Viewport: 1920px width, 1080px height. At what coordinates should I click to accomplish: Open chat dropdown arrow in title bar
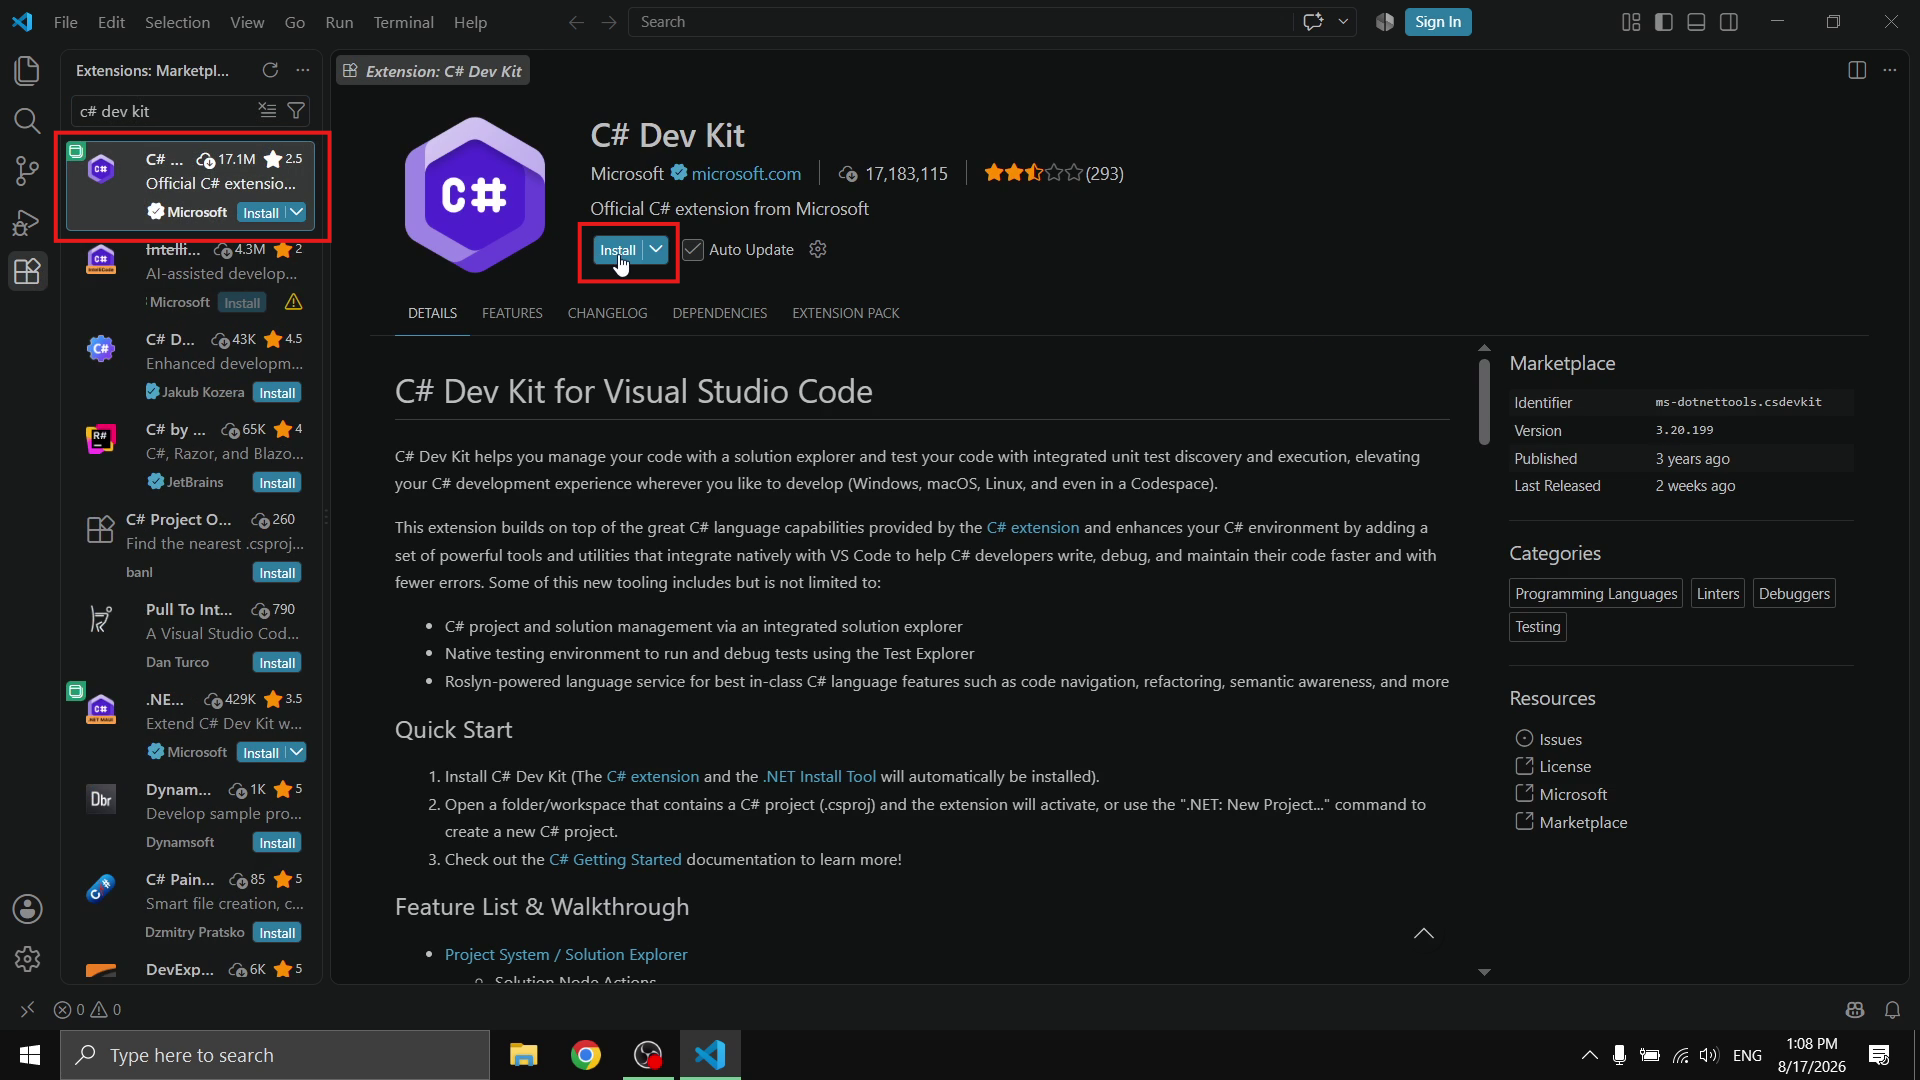click(x=1343, y=22)
